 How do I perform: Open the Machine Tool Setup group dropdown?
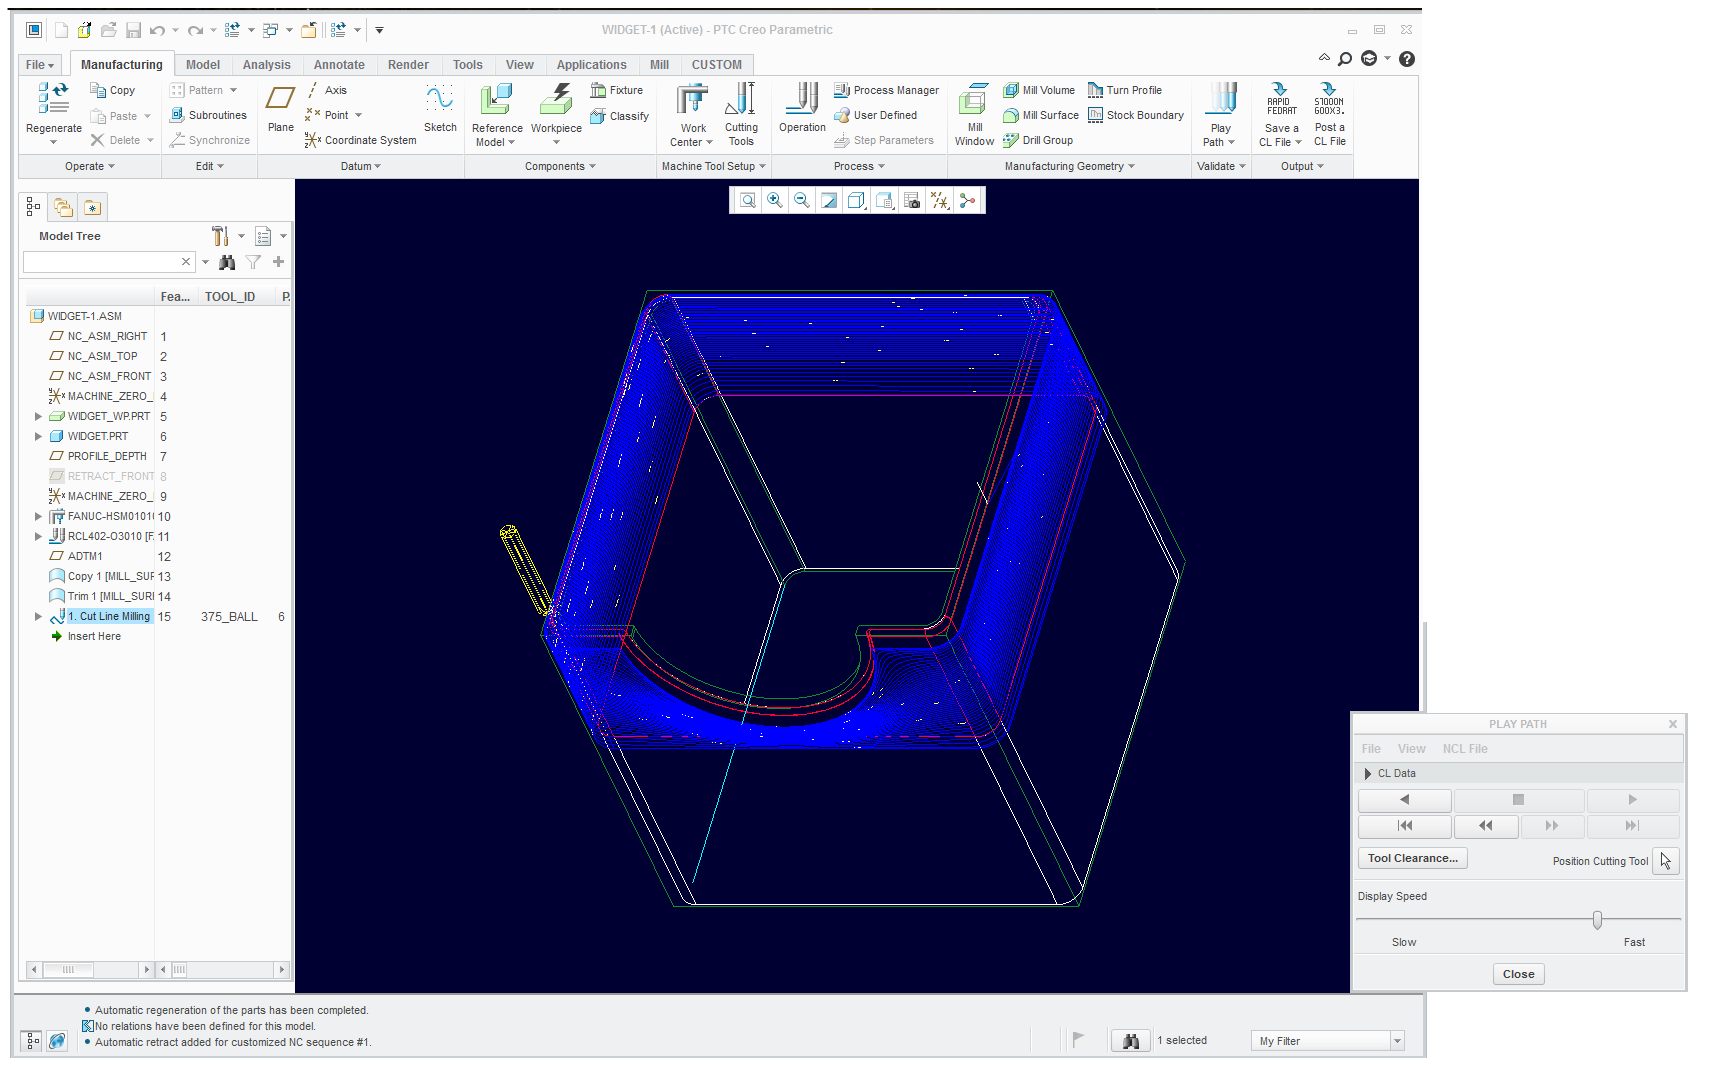point(713,166)
